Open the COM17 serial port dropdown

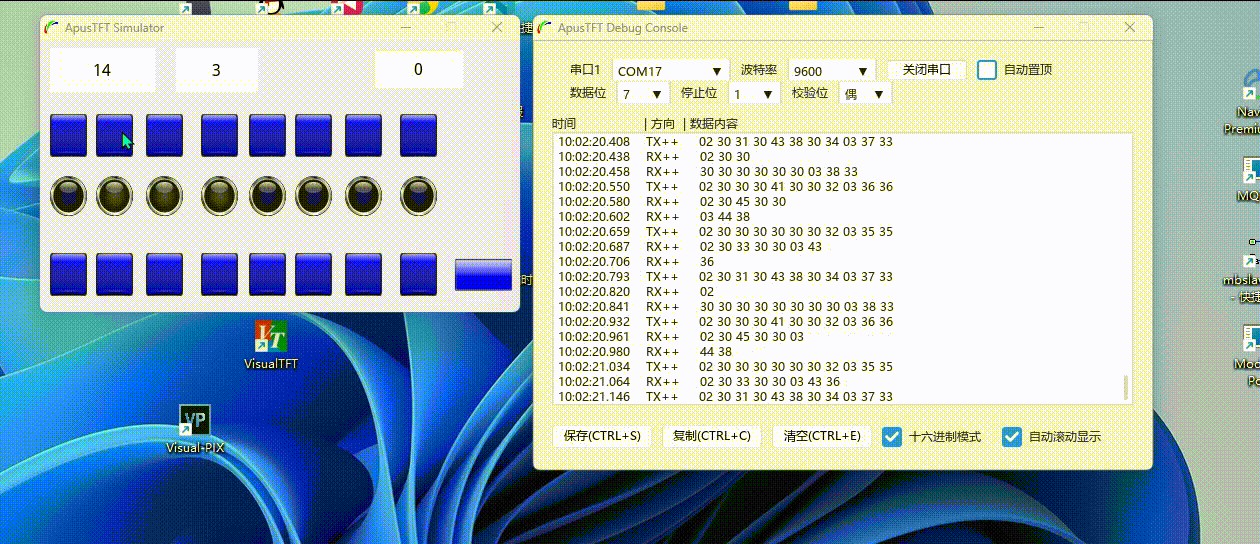point(671,71)
